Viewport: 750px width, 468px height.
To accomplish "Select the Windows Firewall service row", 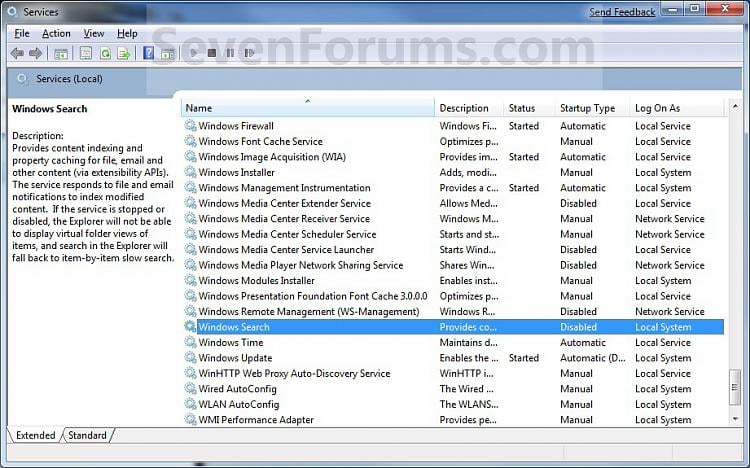I will click(x=453, y=126).
